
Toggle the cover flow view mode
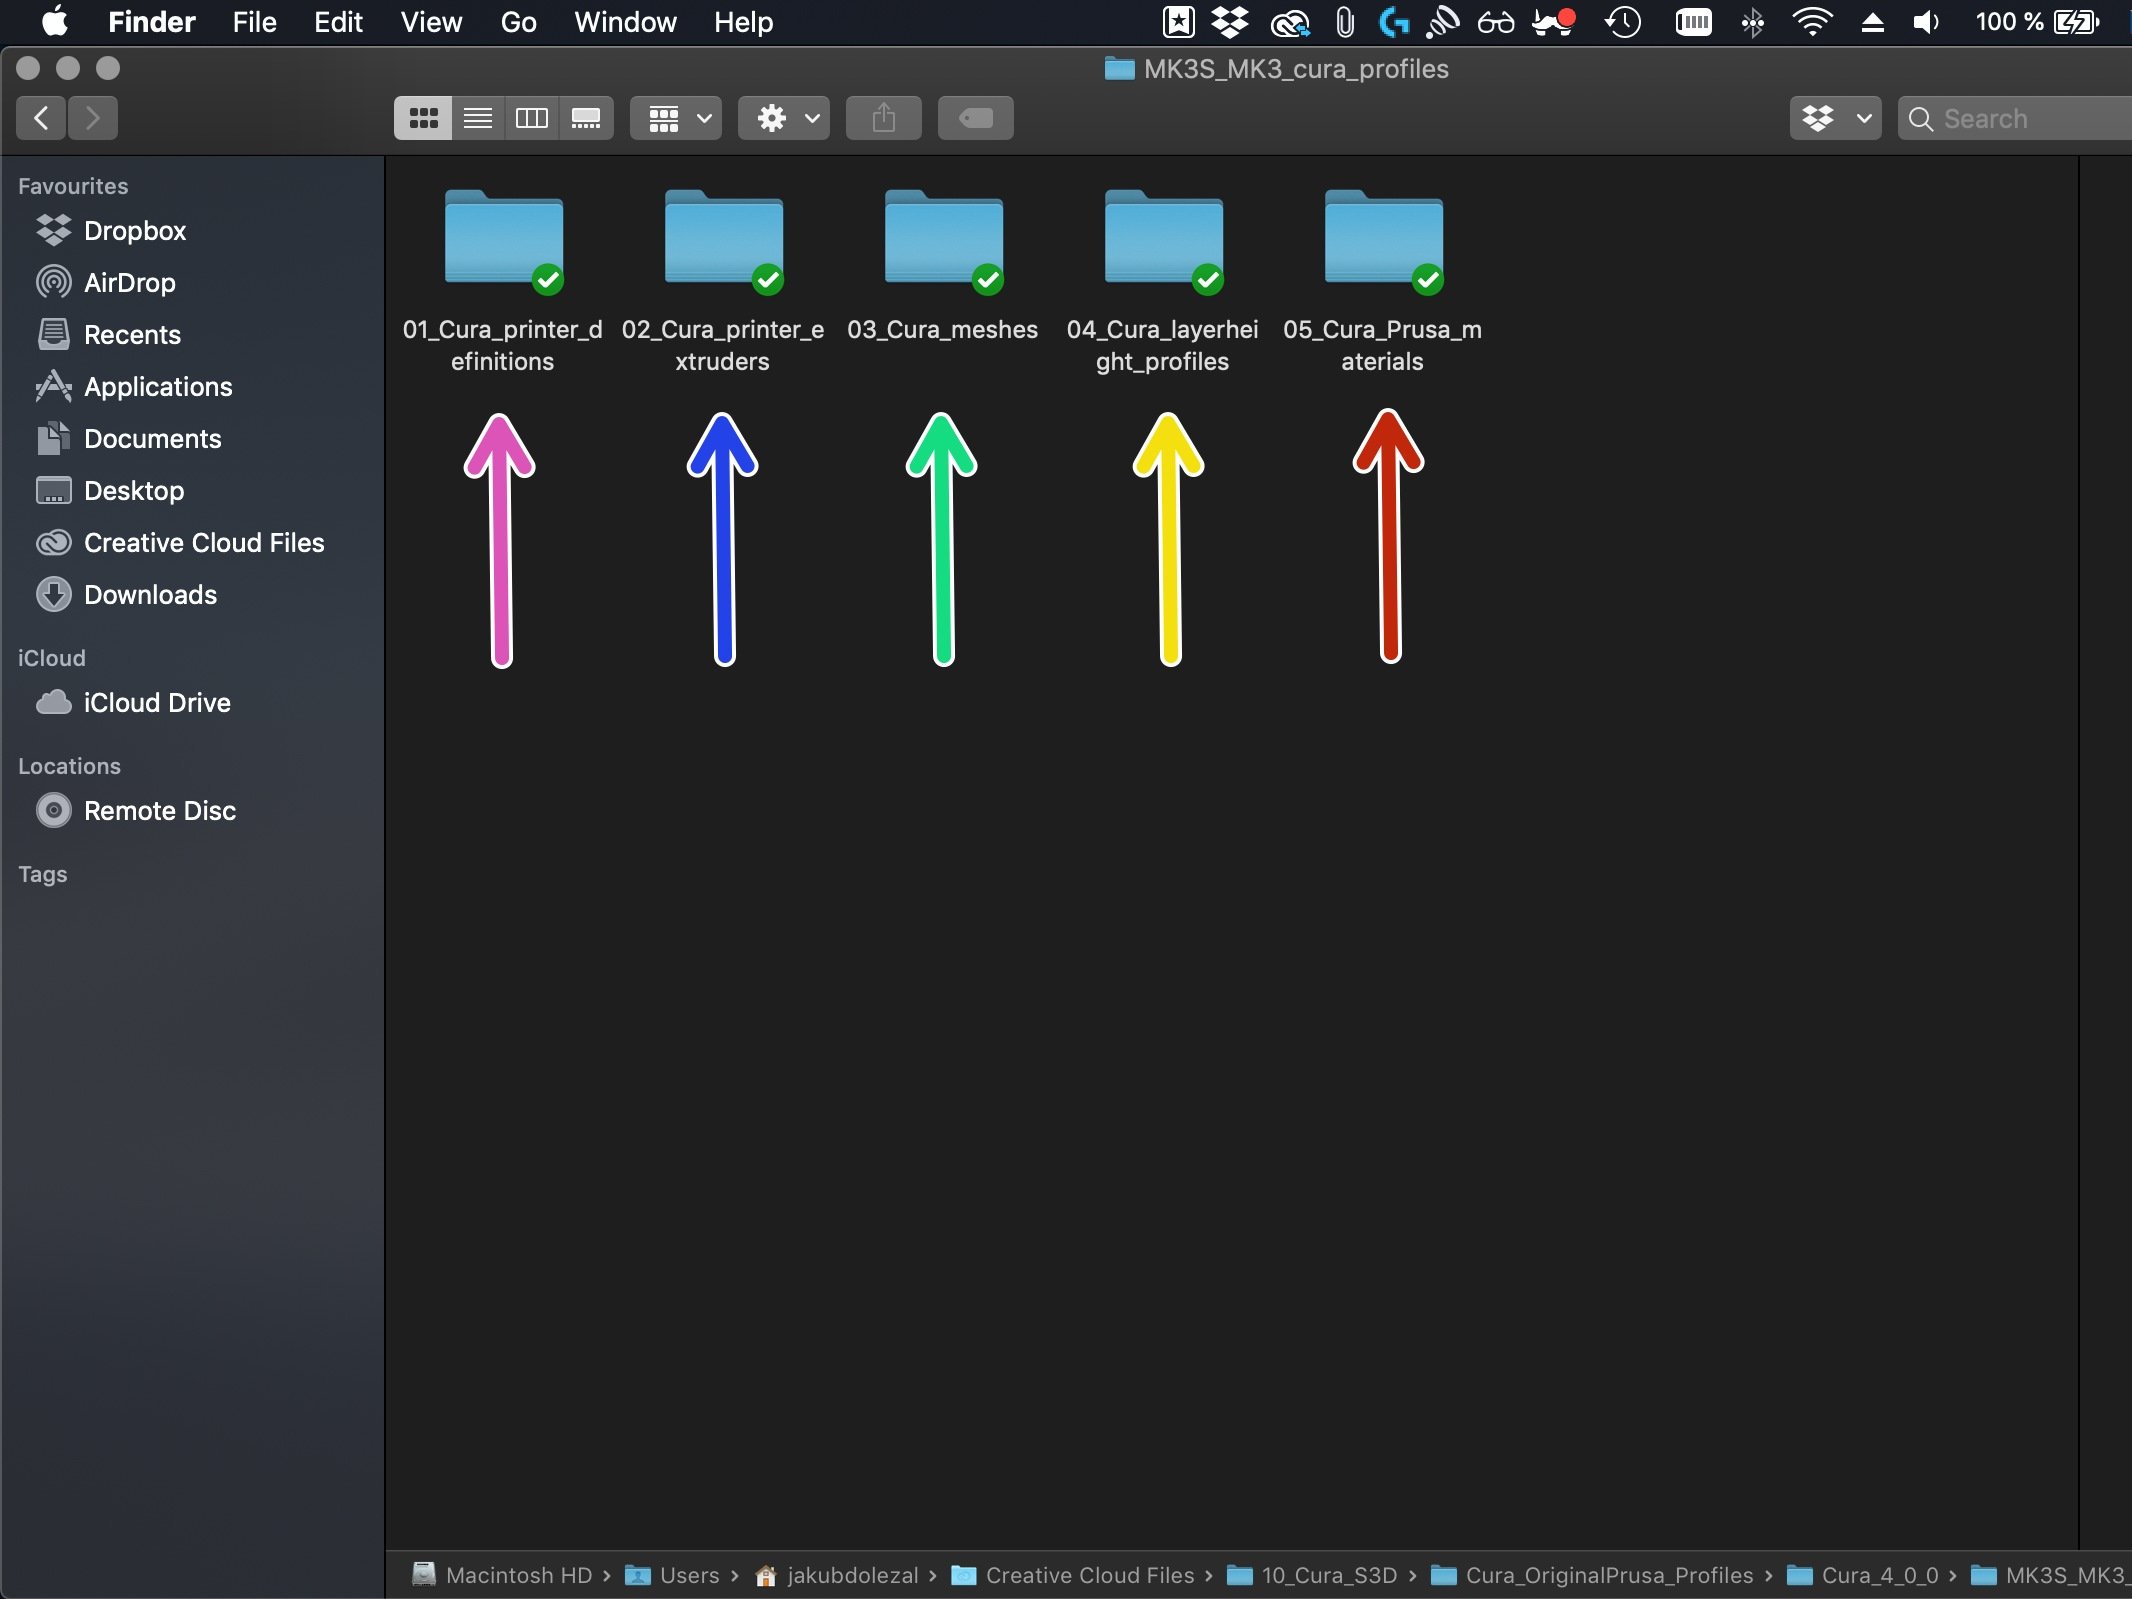tap(584, 116)
